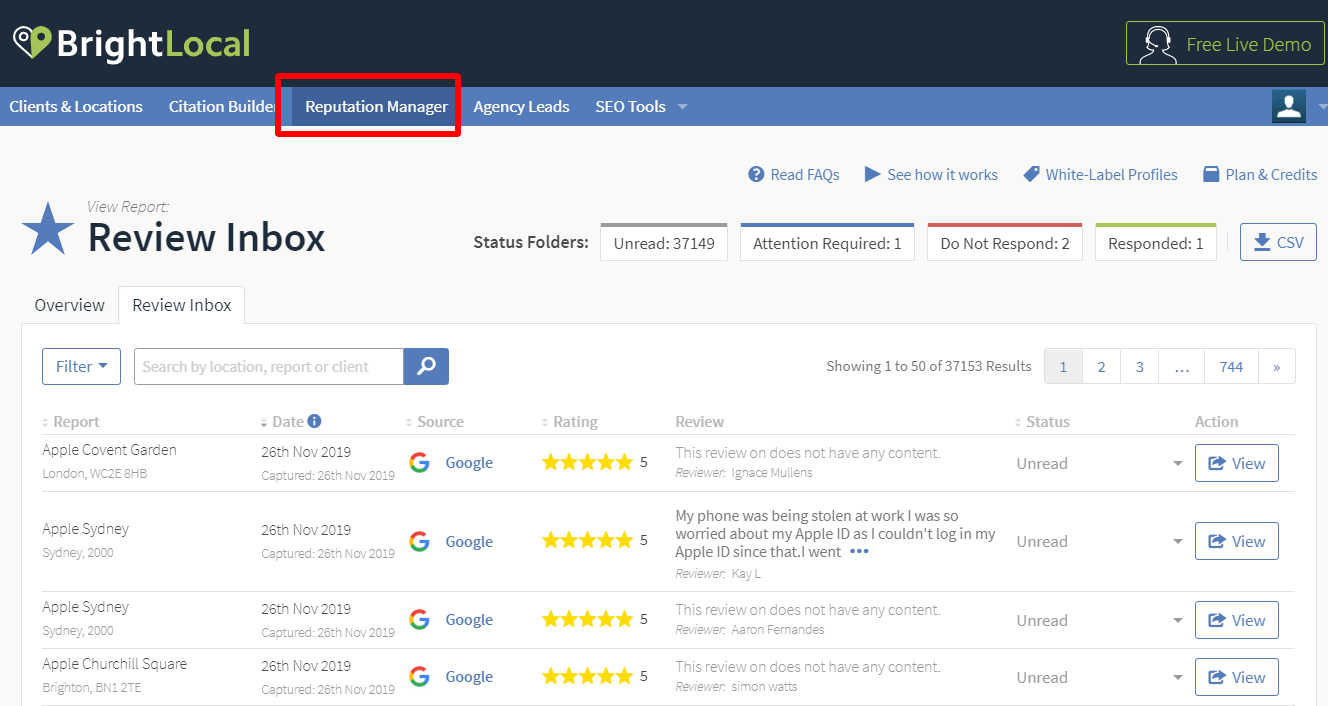The height and width of the screenshot is (706, 1328).
Task: Click the play icon beside See how it works
Action: tap(872, 175)
